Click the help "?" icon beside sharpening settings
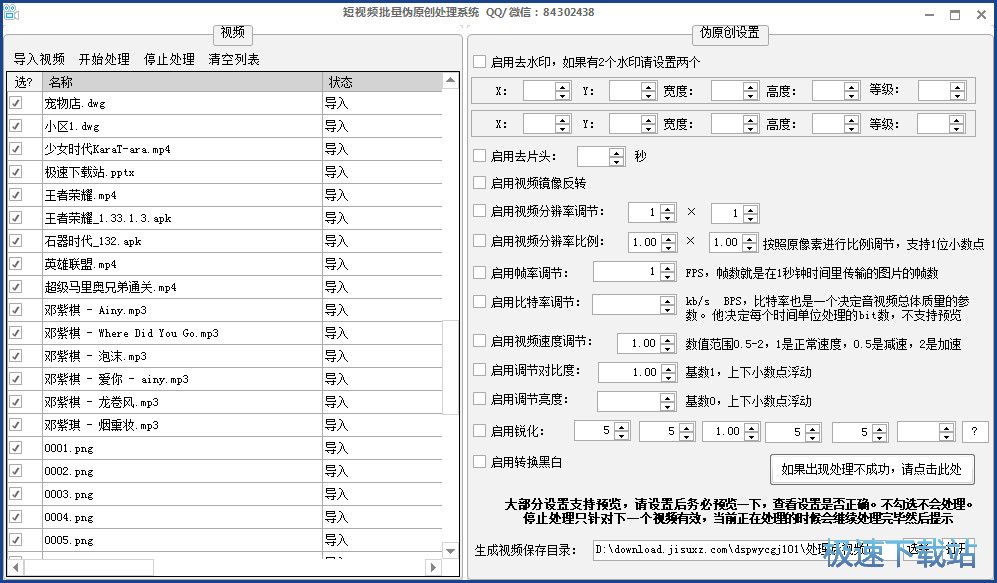The width and height of the screenshot is (997, 583). click(977, 431)
